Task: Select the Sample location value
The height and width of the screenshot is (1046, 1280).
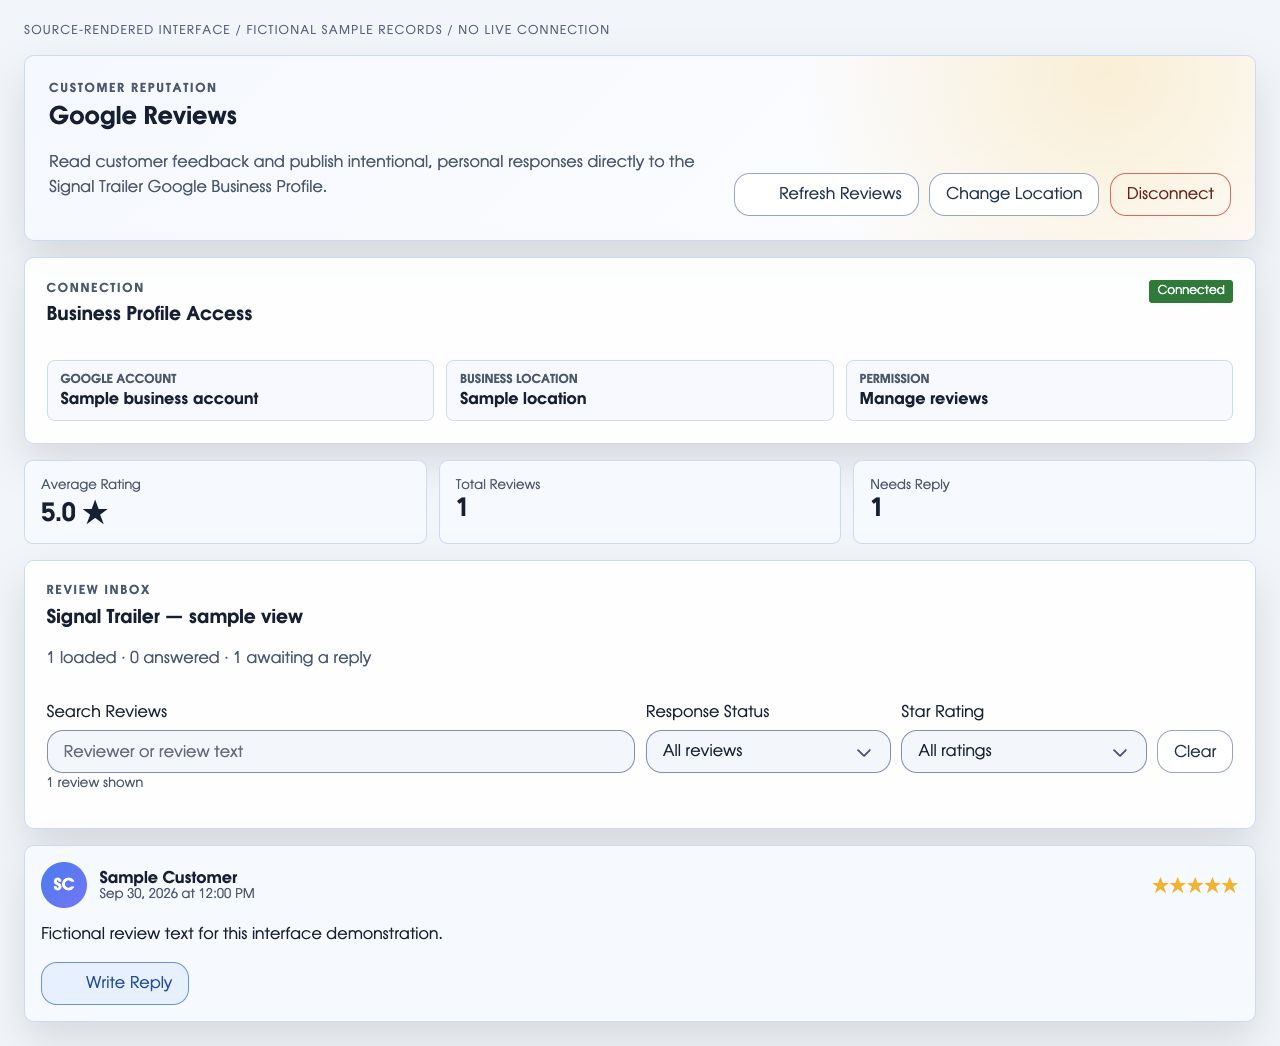Action: [x=523, y=398]
